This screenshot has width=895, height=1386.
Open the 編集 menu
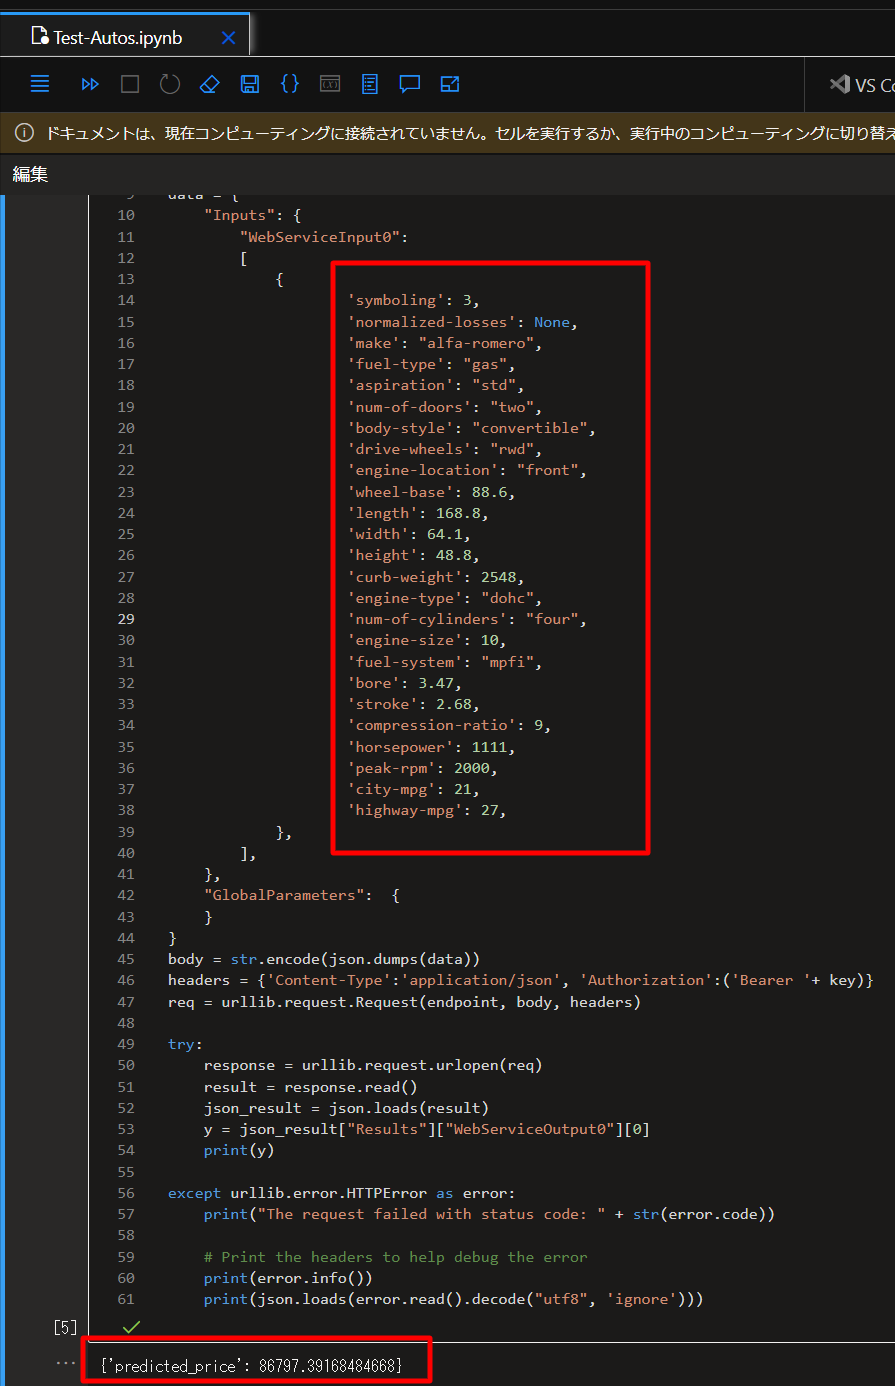pyautogui.click(x=30, y=174)
